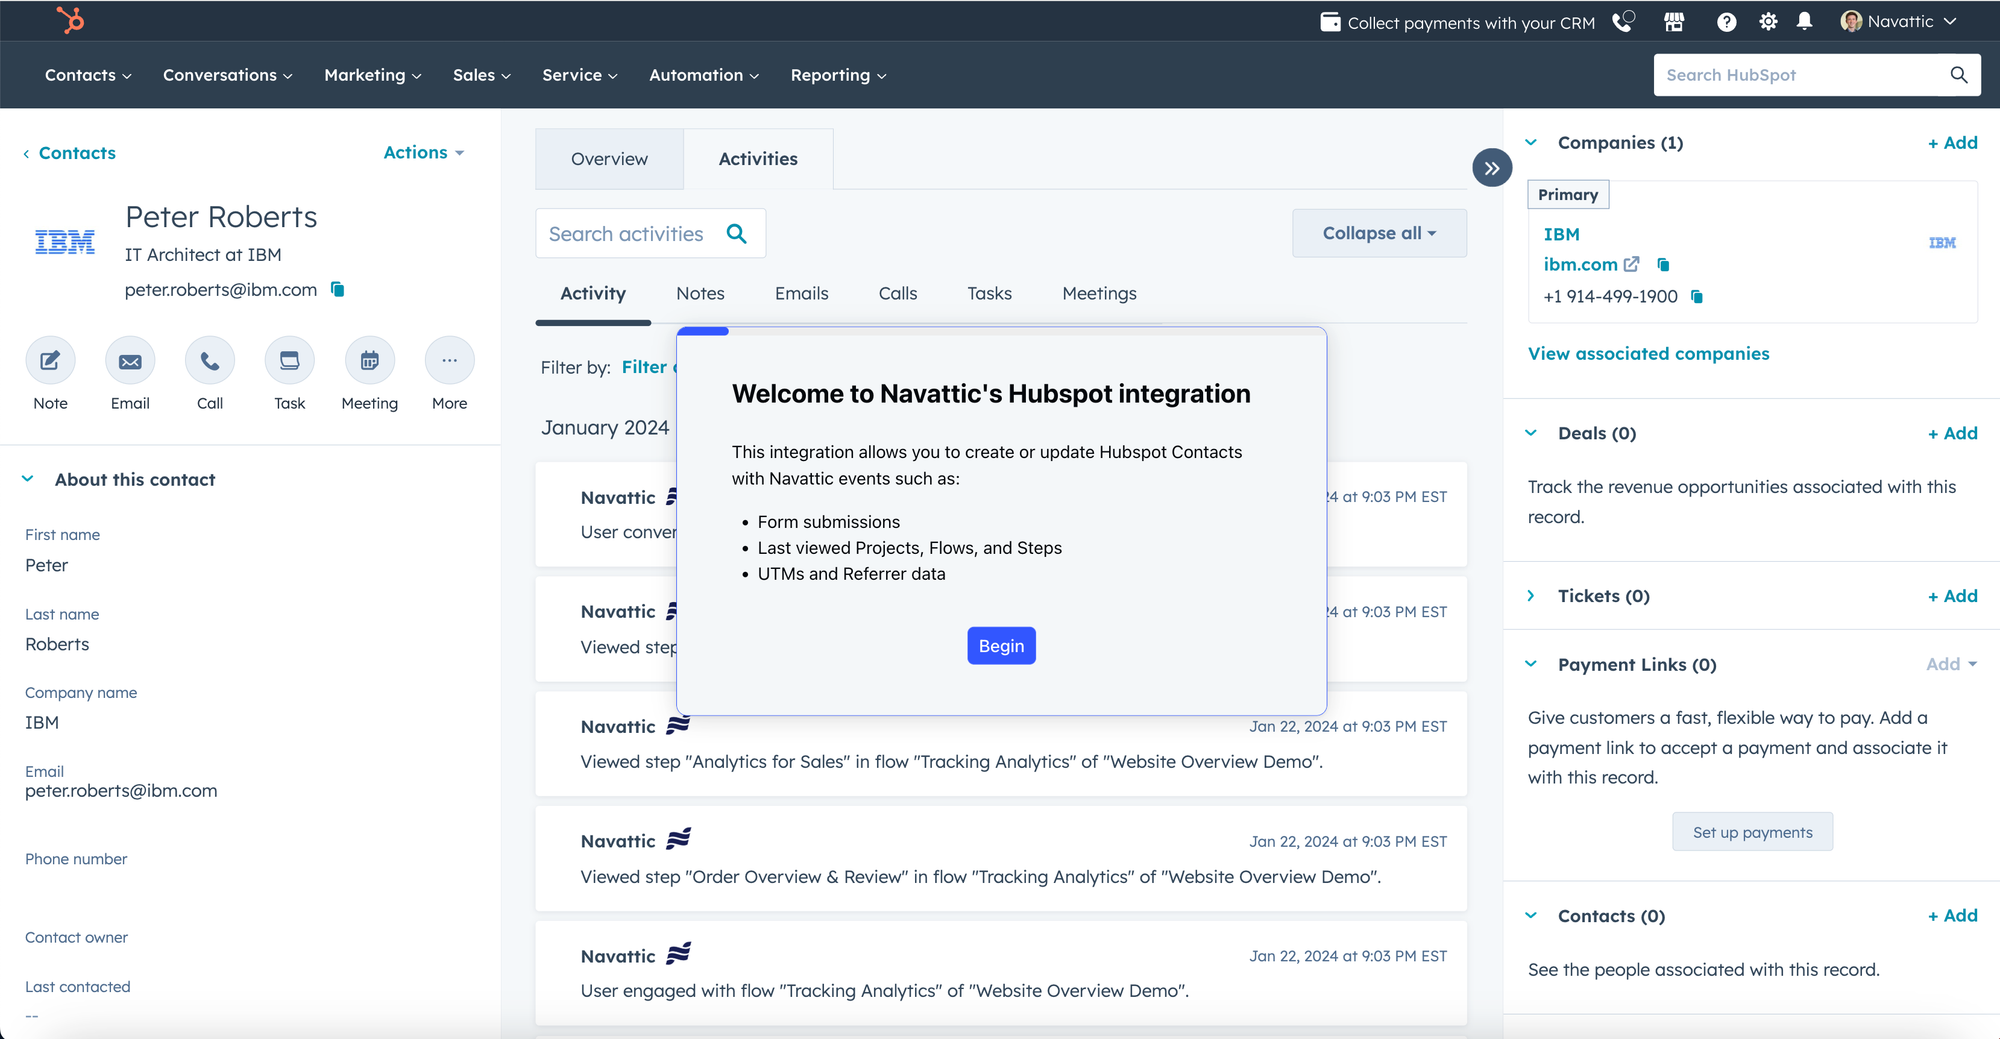The height and width of the screenshot is (1039, 2000).
Task: Schedule a Meeting with the calendar icon
Action: [370, 361]
